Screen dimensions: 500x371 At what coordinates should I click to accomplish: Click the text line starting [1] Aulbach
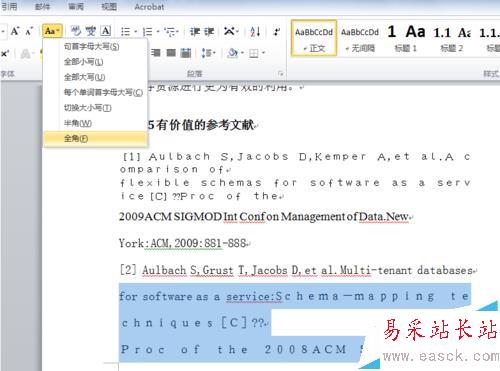[x=296, y=156]
